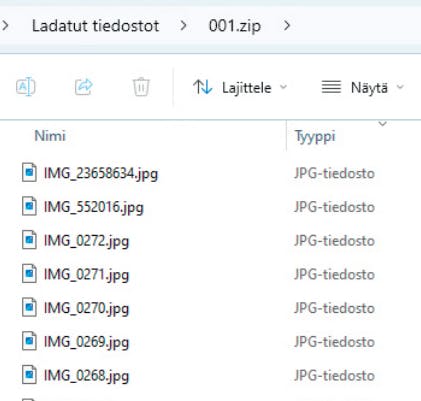Sort by the Nimi column header
421x401 pixels.
click(x=50, y=136)
